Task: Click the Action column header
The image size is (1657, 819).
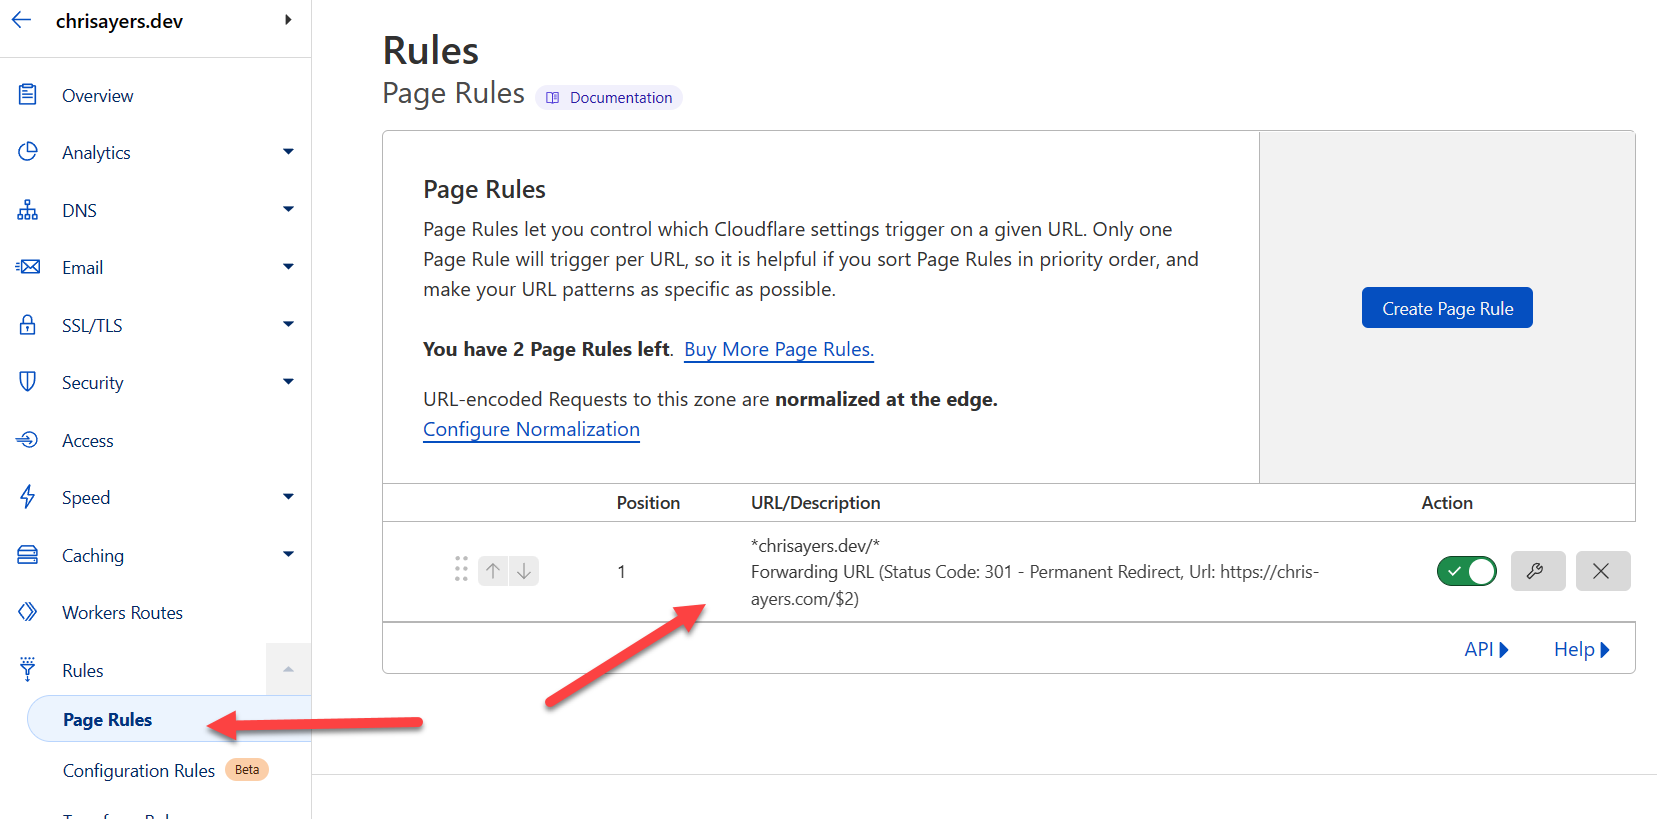Action: pos(1447,503)
